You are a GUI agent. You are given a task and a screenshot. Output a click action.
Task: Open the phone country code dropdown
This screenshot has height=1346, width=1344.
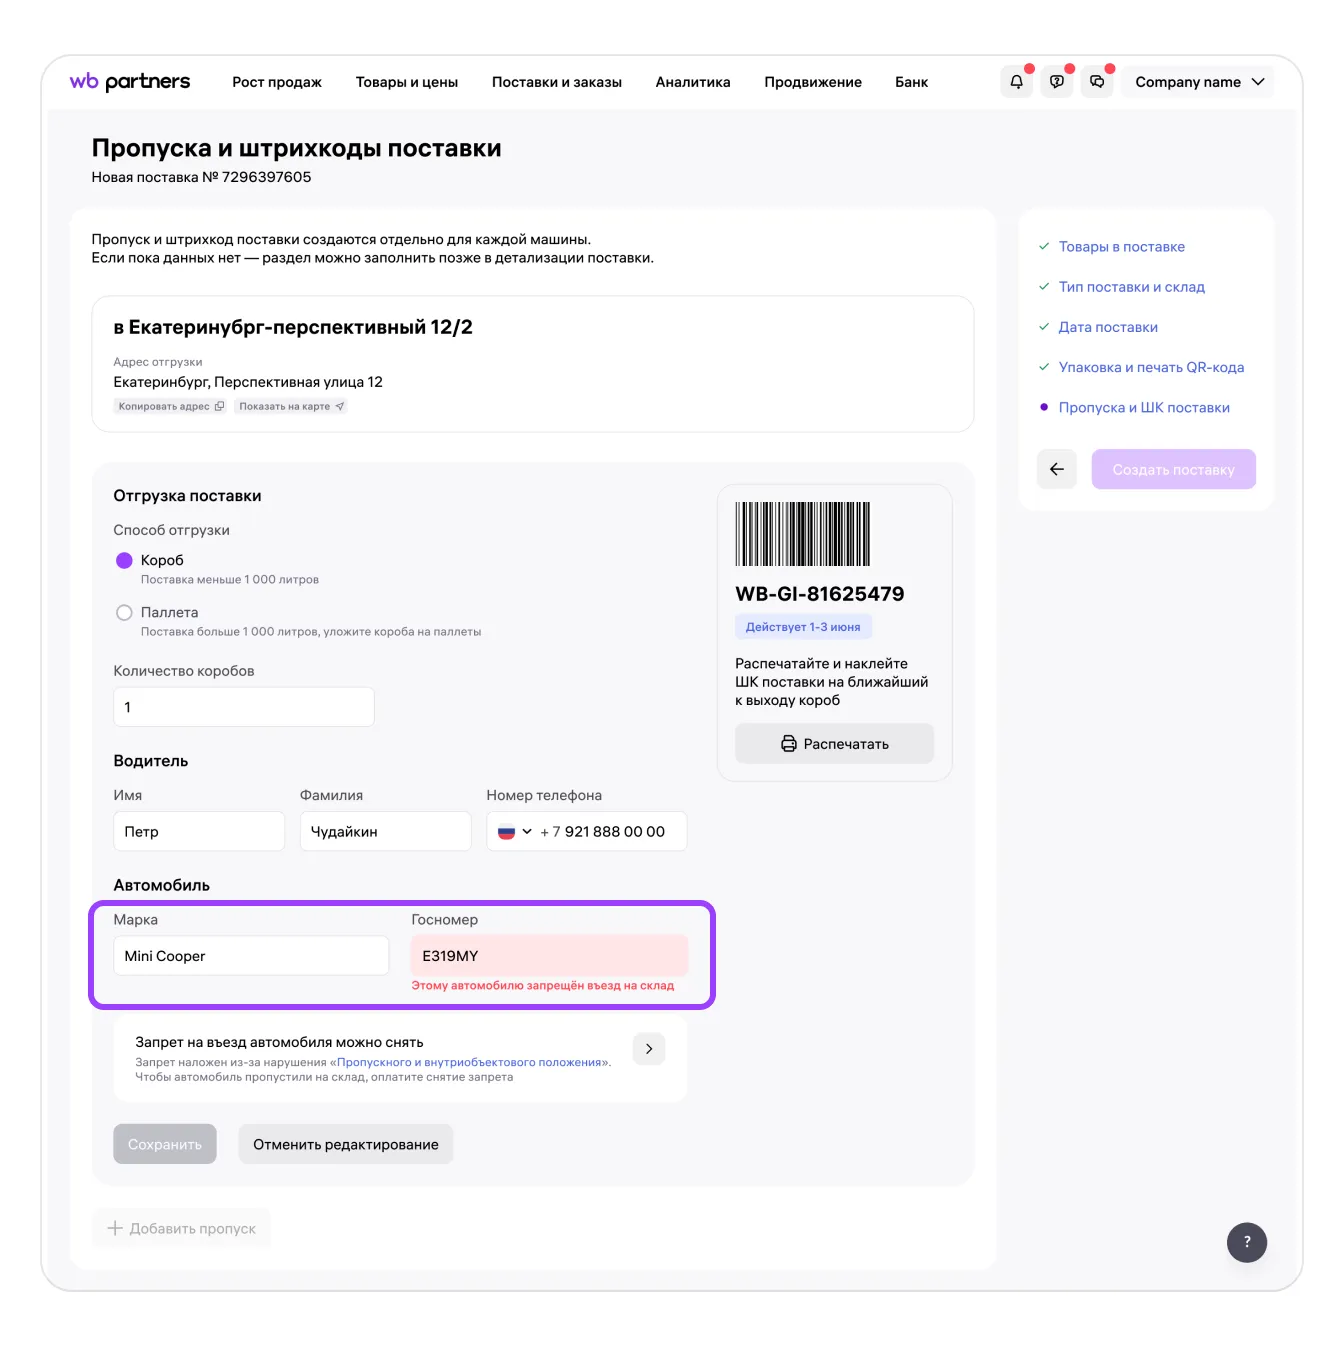pos(515,831)
